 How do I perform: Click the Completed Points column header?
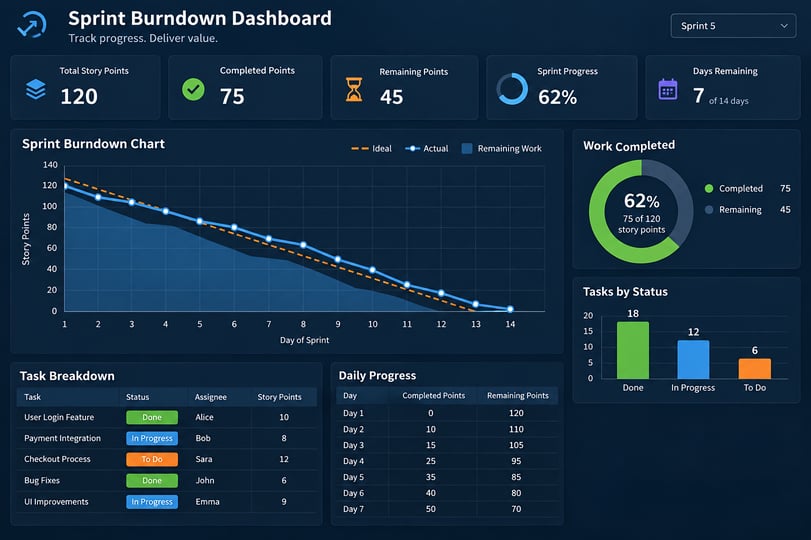433,395
